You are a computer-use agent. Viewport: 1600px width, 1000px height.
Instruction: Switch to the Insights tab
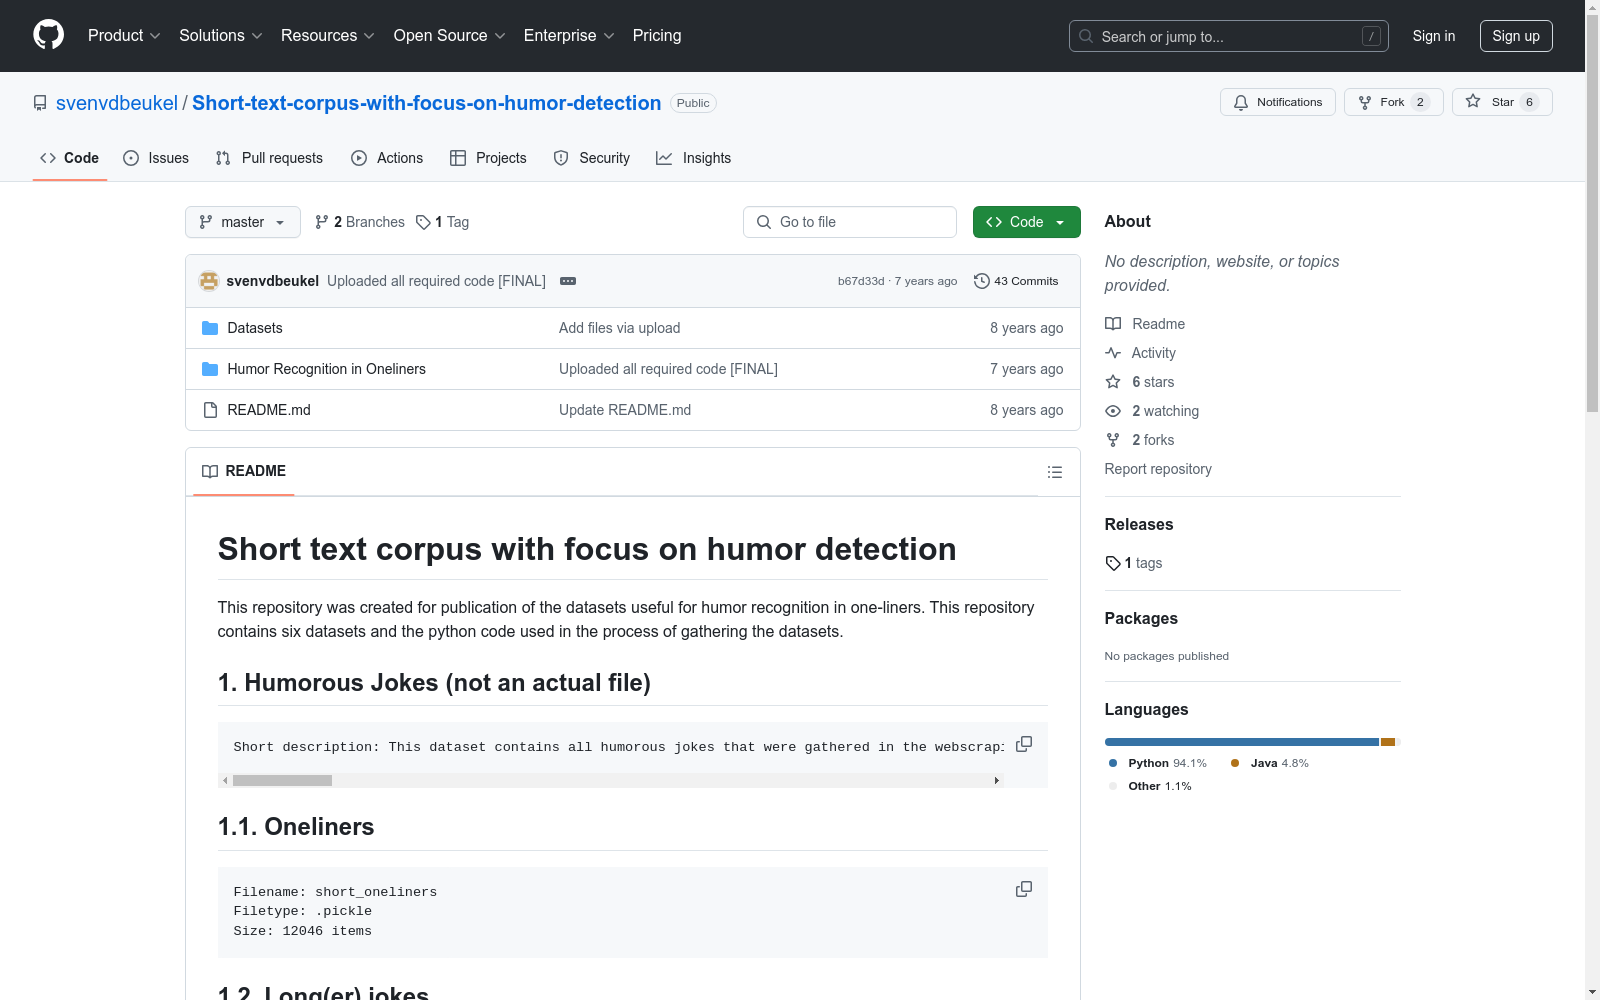pos(694,158)
